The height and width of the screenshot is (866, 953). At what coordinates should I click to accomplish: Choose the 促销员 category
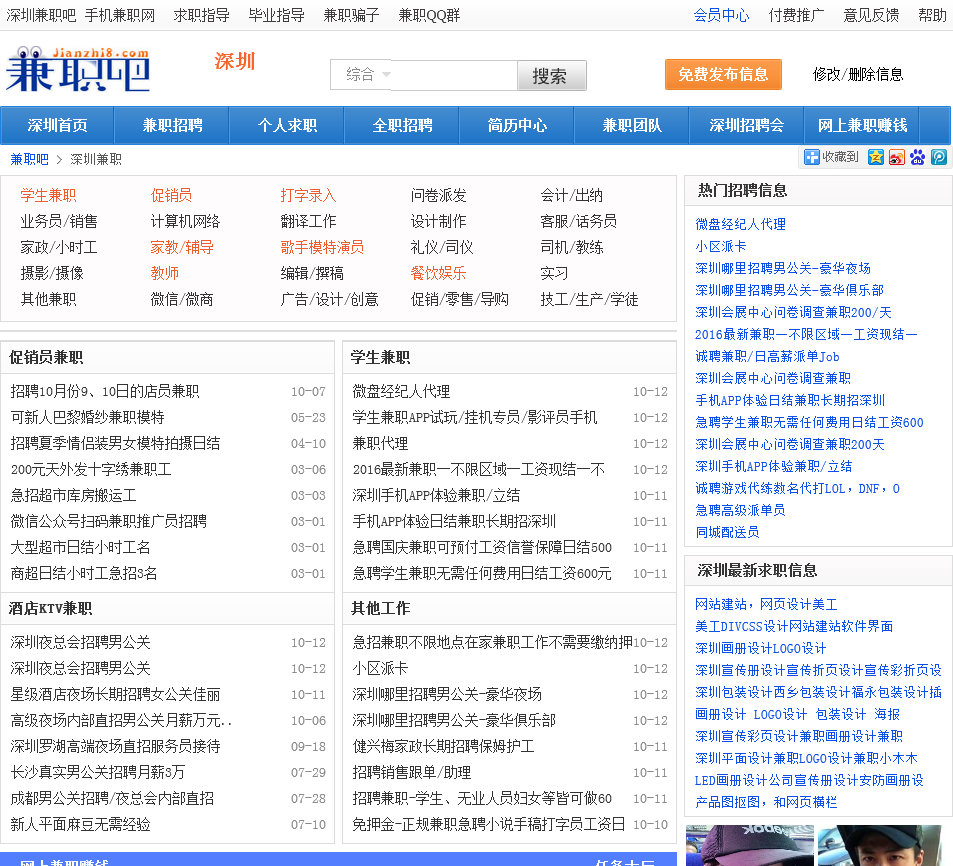point(171,195)
